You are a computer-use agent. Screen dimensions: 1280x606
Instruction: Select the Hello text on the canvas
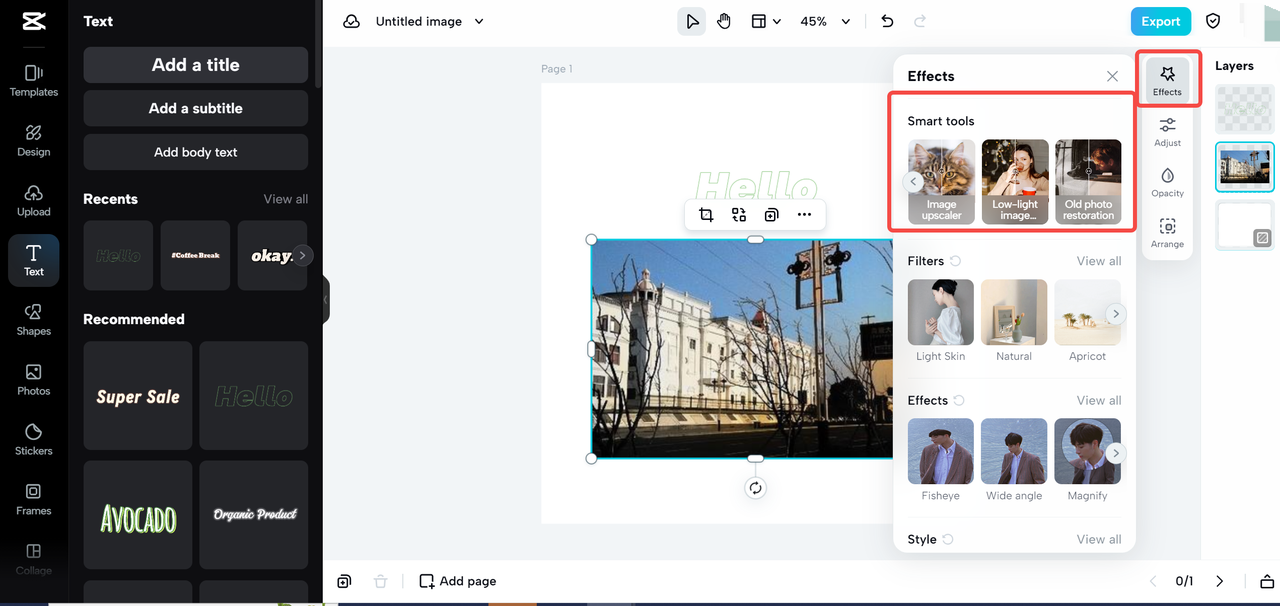756,187
